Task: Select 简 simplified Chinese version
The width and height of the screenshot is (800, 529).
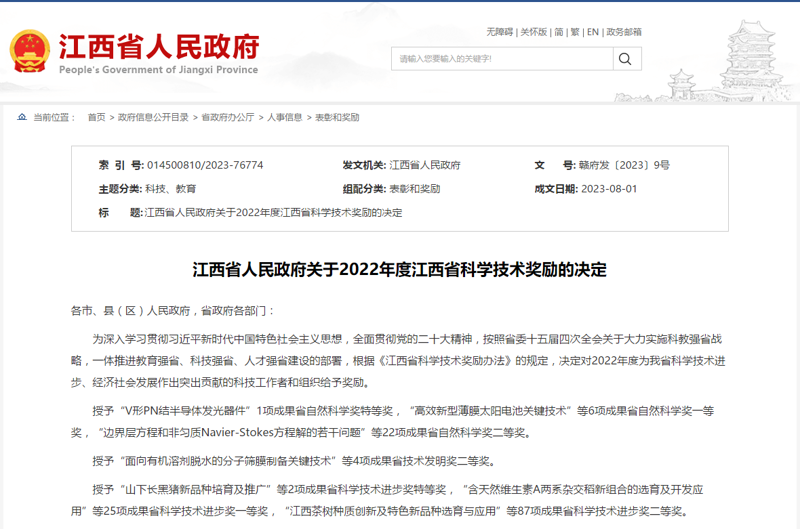Action: 559,32
